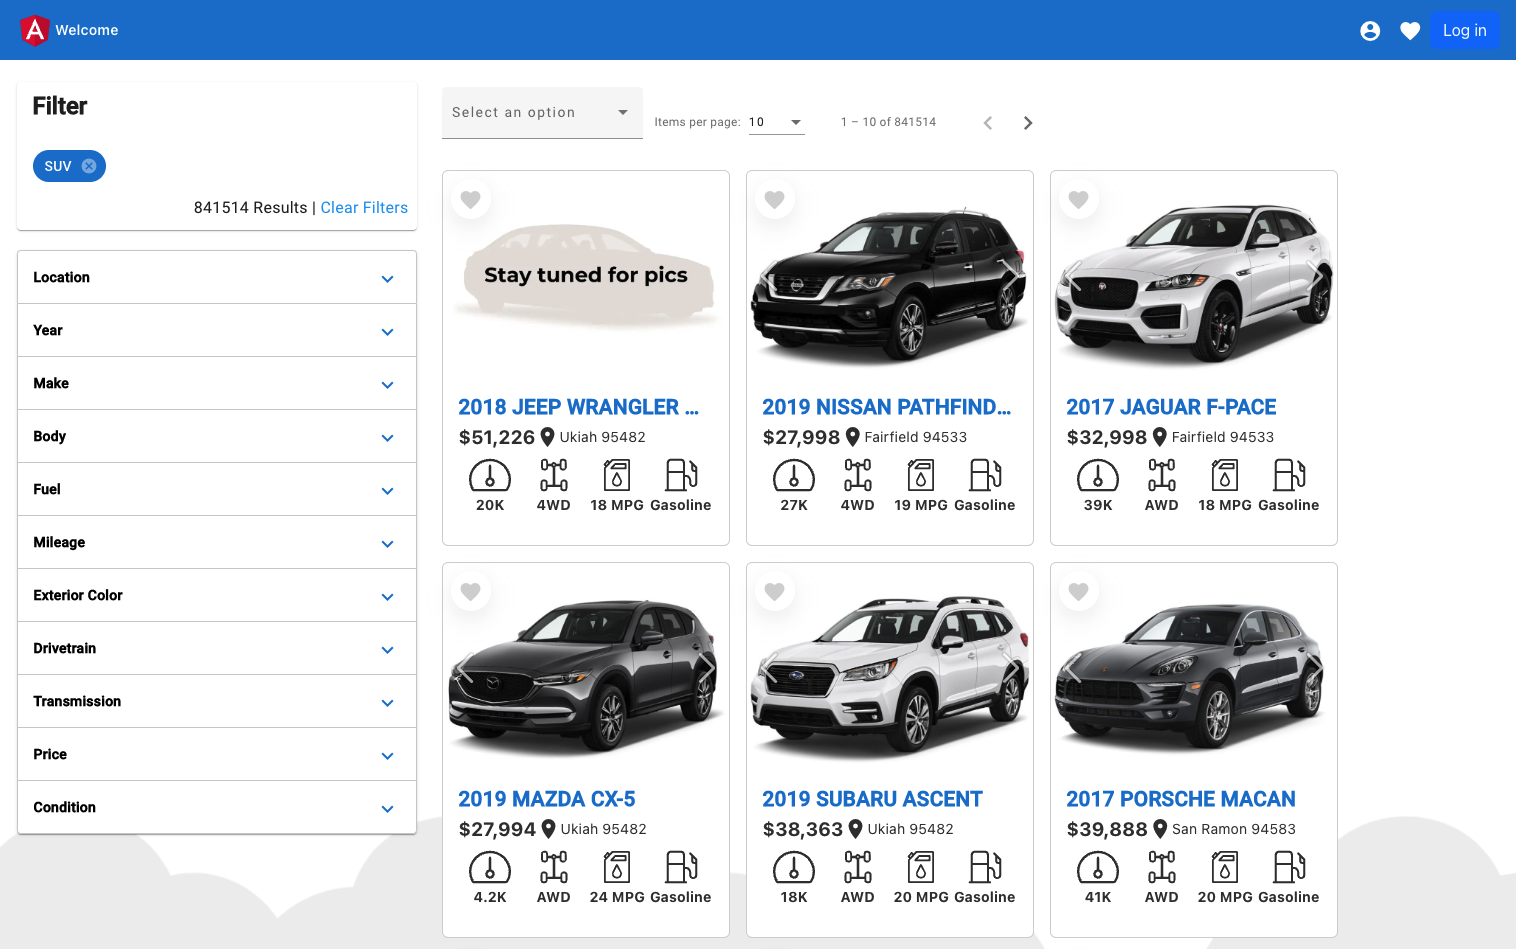Toggle favorite heart on 2017 Porsche Macan
This screenshot has width=1516, height=949.
click(1079, 591)
